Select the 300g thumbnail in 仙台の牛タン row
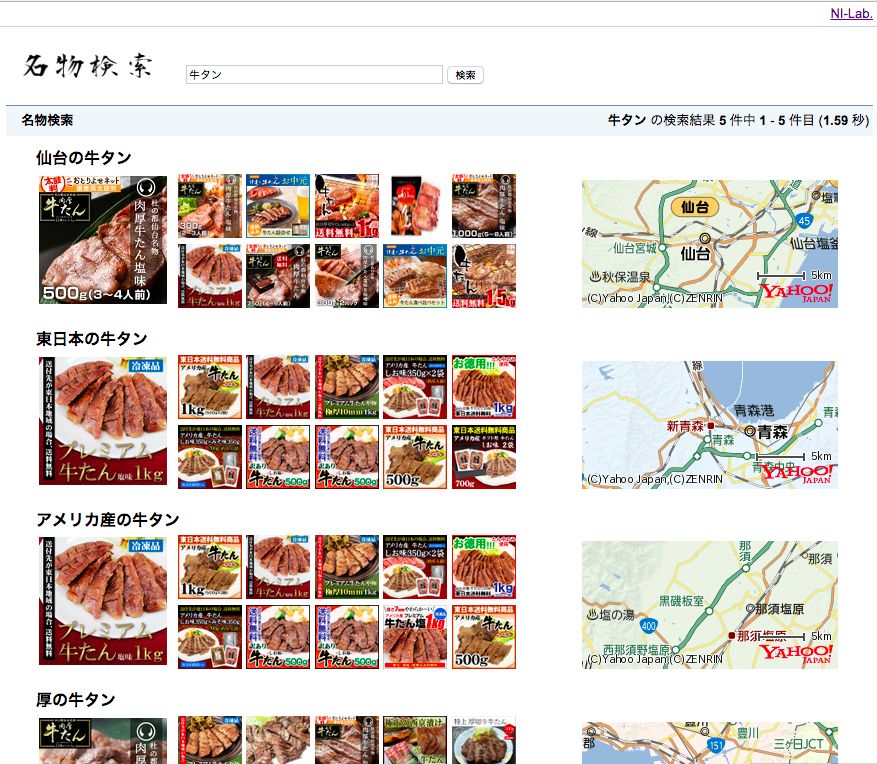The height and width of the screenshot is (764, 877). [210, 206]
